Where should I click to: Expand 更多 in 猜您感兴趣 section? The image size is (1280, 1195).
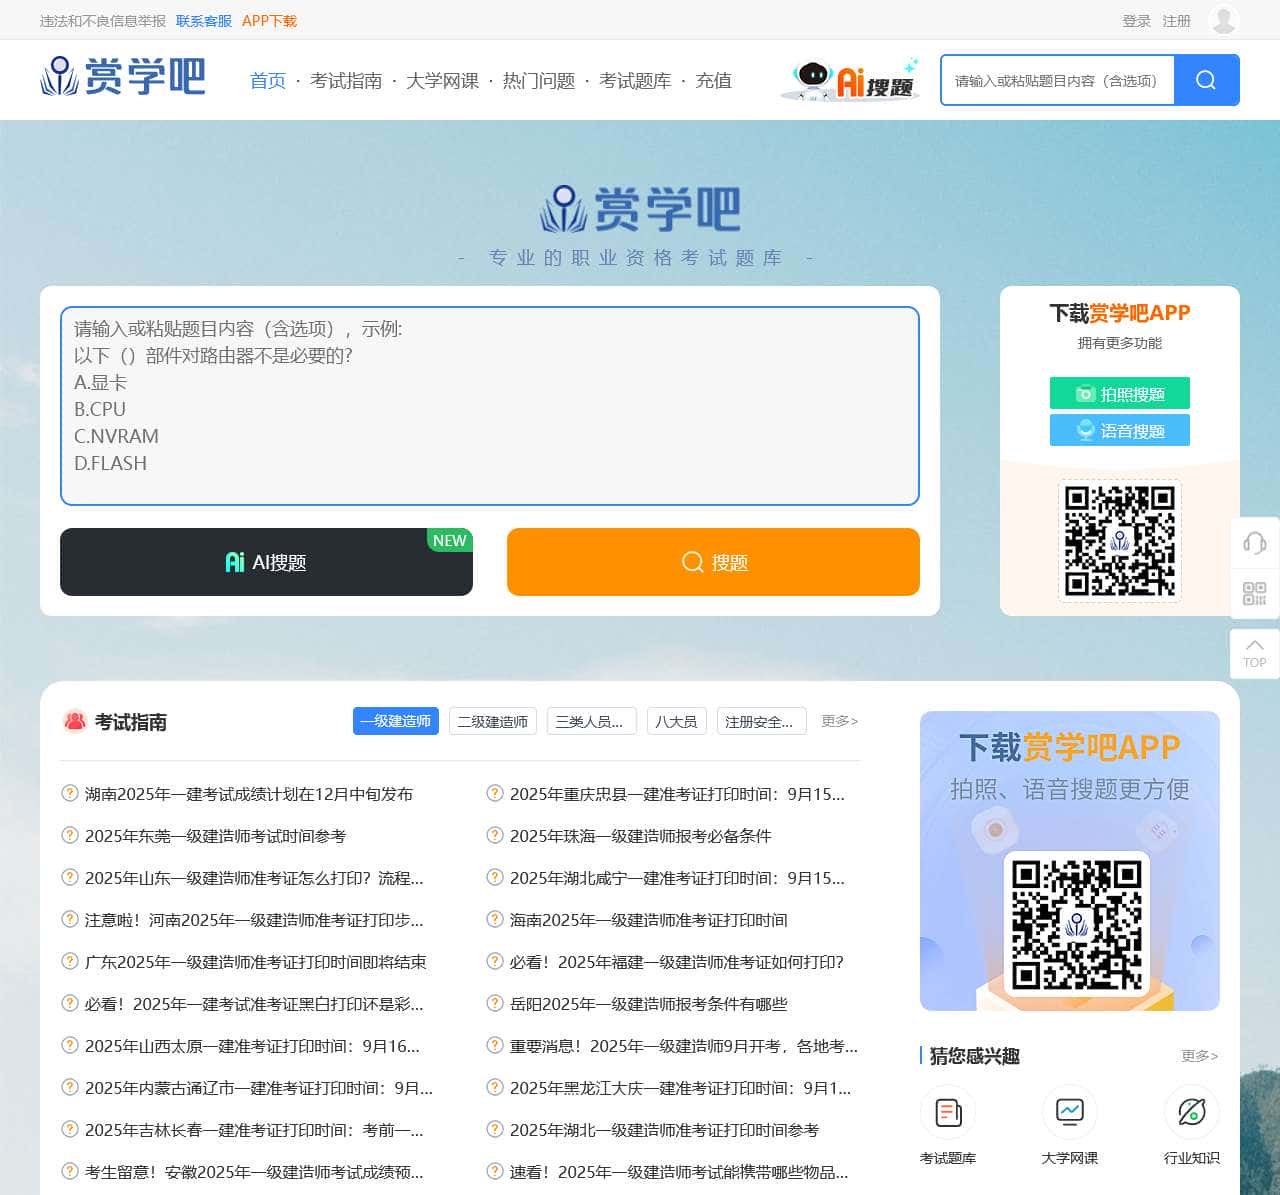[1199, 1056]
